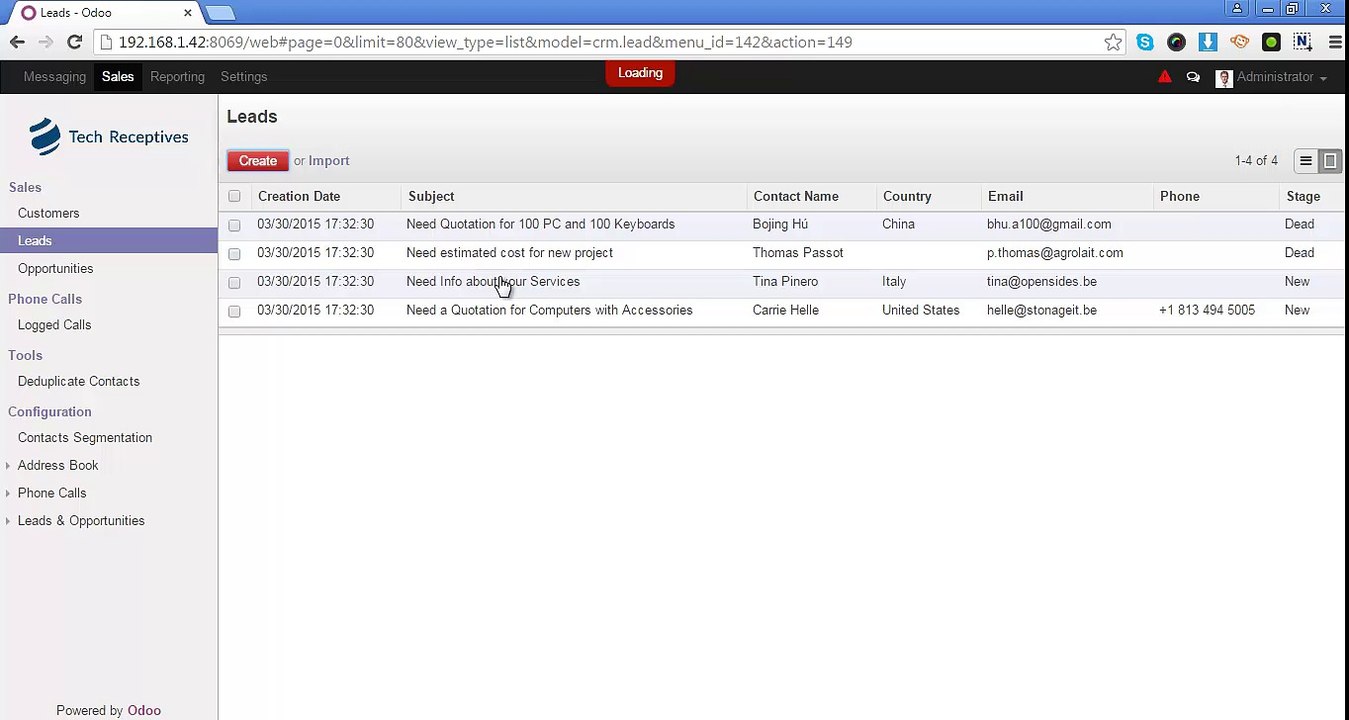Open the color wheel extension icon
Screen dimensions: 1349x720
click(x=1176, y=42)
